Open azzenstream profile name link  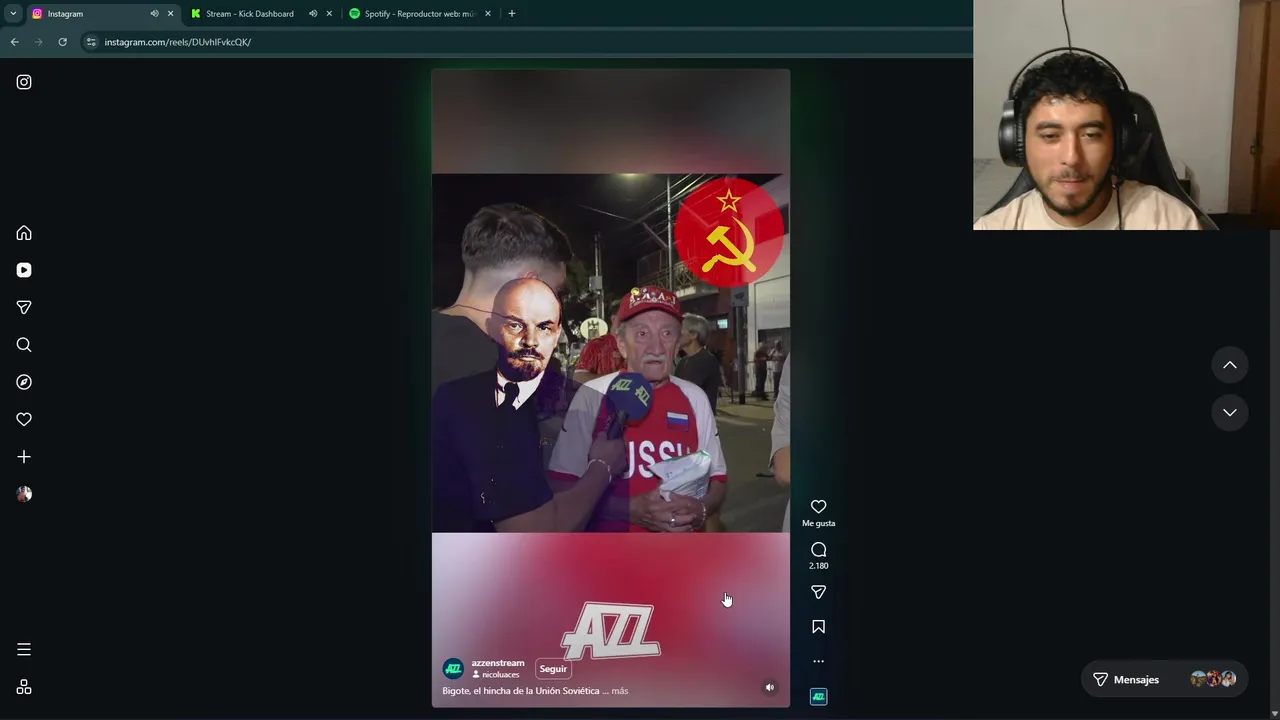[x=498, y=663]
